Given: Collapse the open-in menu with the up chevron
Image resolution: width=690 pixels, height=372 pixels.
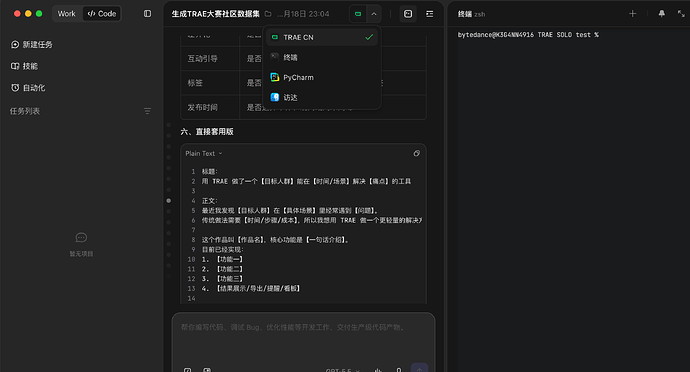Looking at the screenshot, I should (x=374, y=14).
